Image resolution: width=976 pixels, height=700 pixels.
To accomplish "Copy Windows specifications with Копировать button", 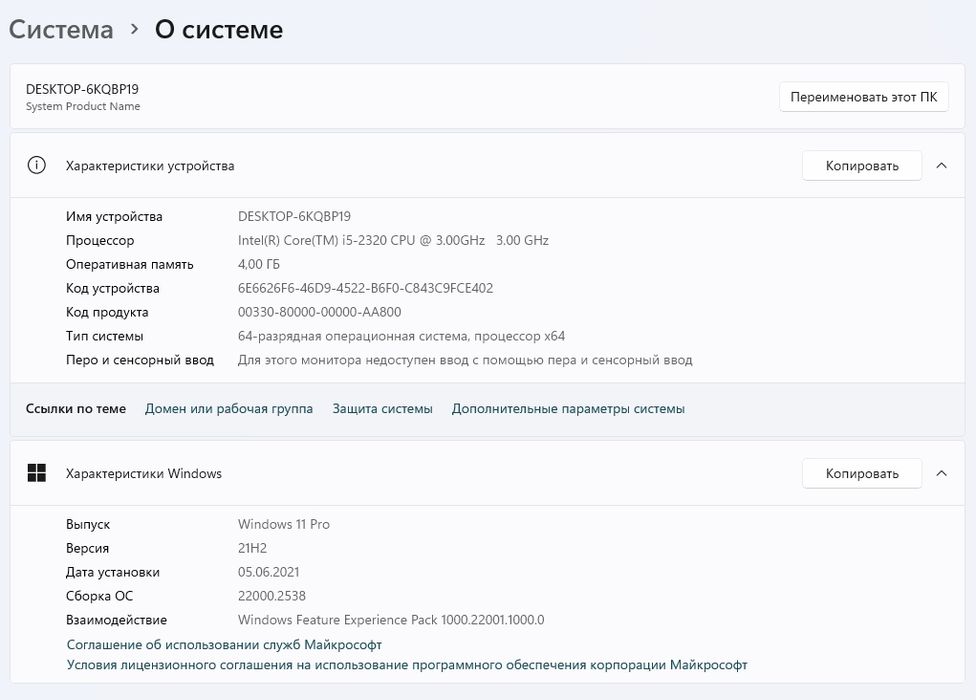I will click(862, 474).
